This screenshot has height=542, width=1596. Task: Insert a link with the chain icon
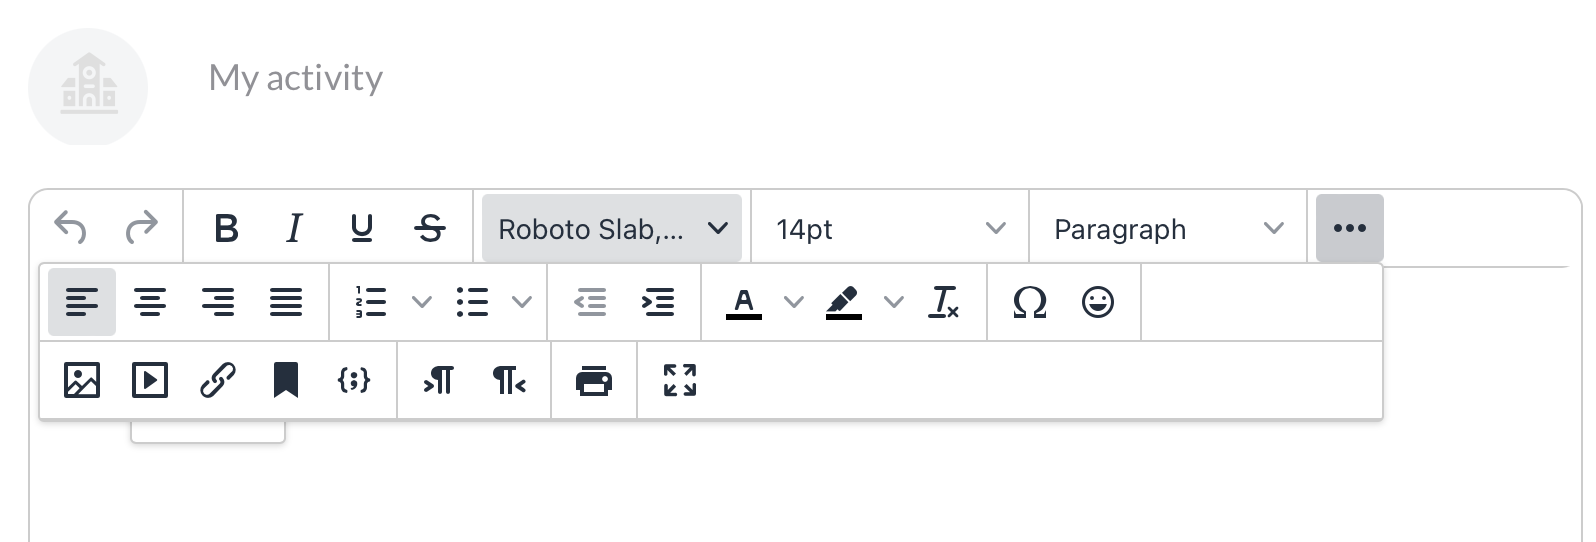[x=218, y=381]
